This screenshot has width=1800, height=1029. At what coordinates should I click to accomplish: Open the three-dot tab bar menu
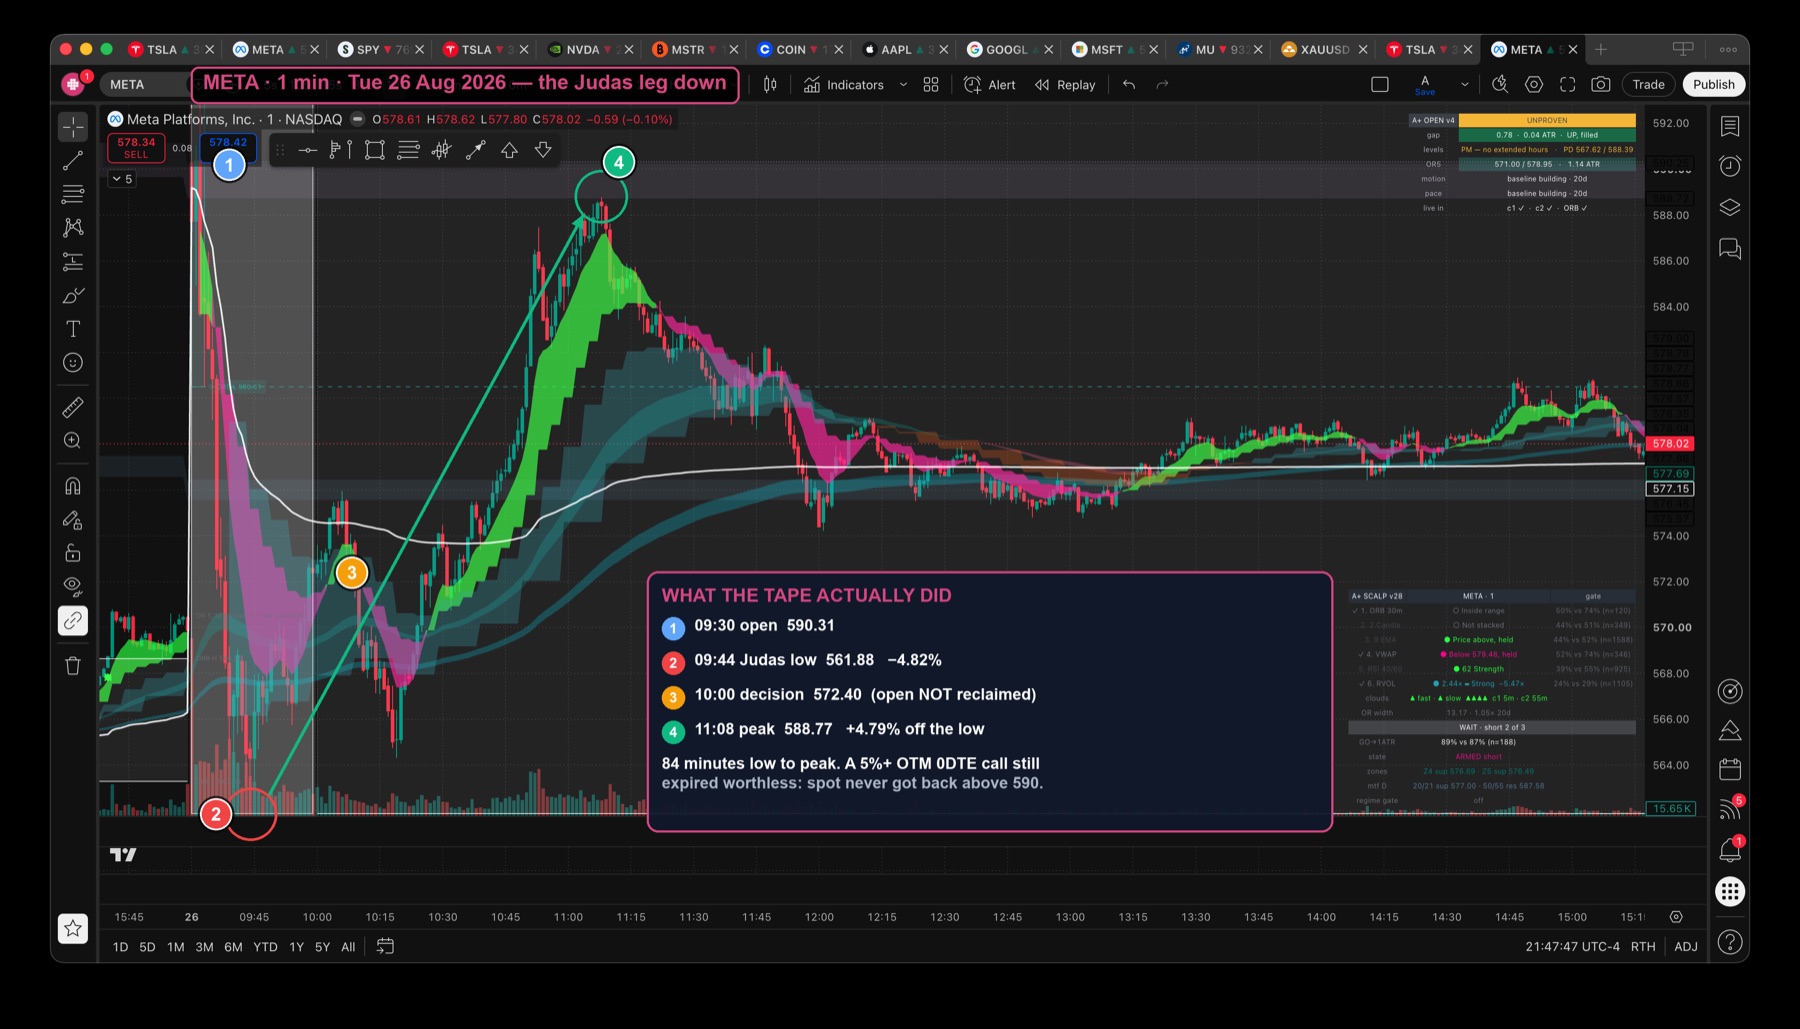click(1728, 49)
